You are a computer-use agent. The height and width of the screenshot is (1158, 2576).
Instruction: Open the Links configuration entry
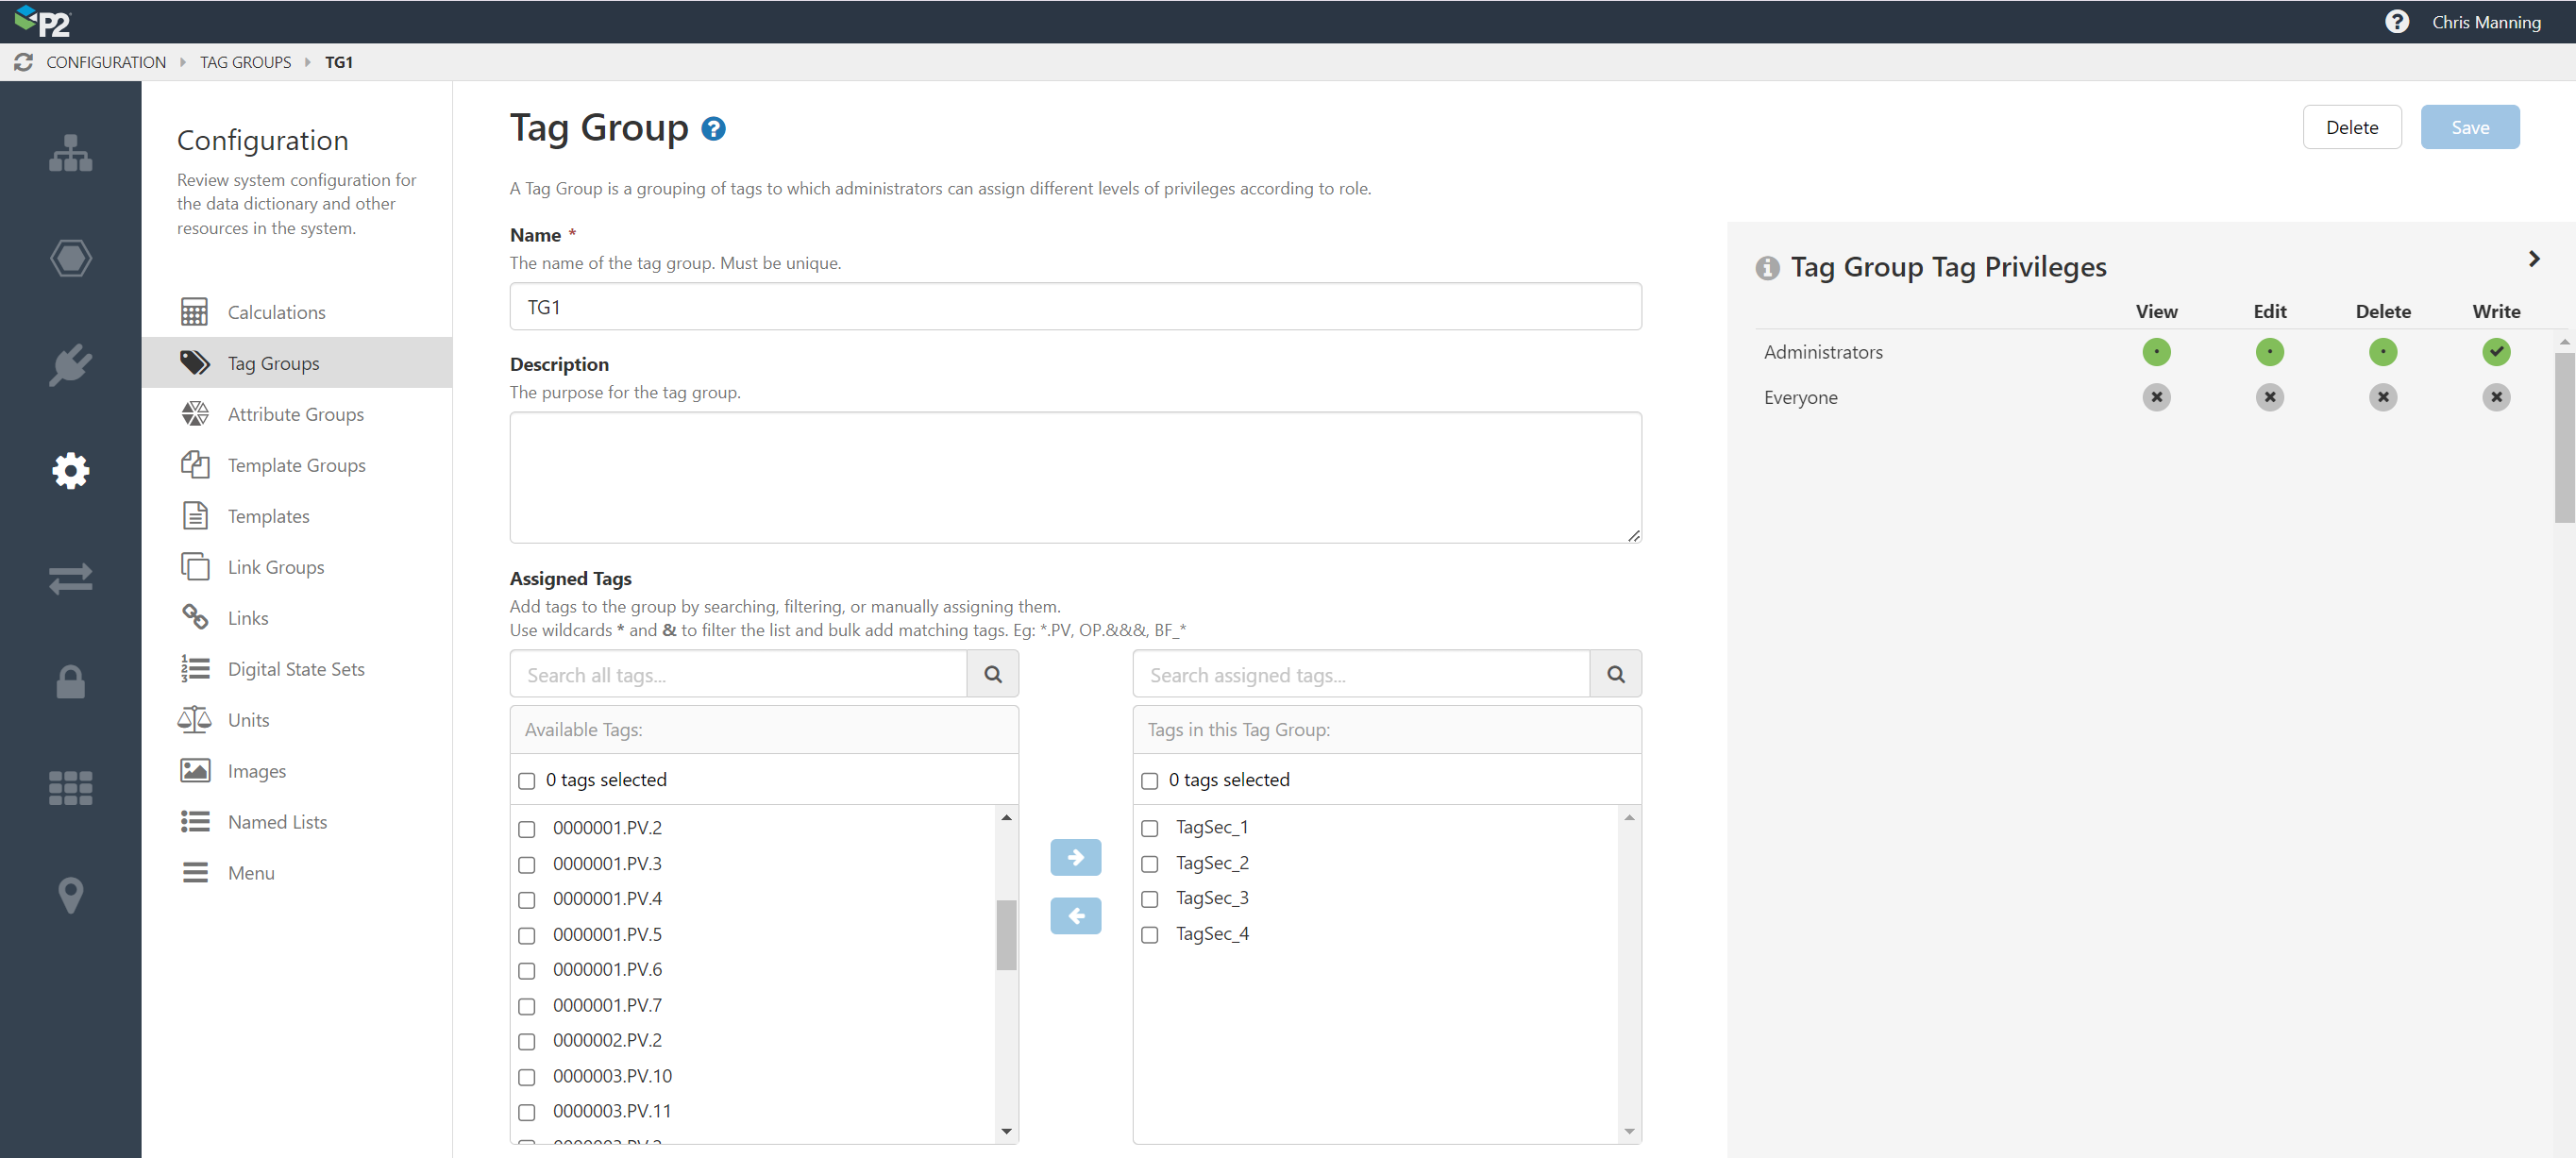point(247,617)
